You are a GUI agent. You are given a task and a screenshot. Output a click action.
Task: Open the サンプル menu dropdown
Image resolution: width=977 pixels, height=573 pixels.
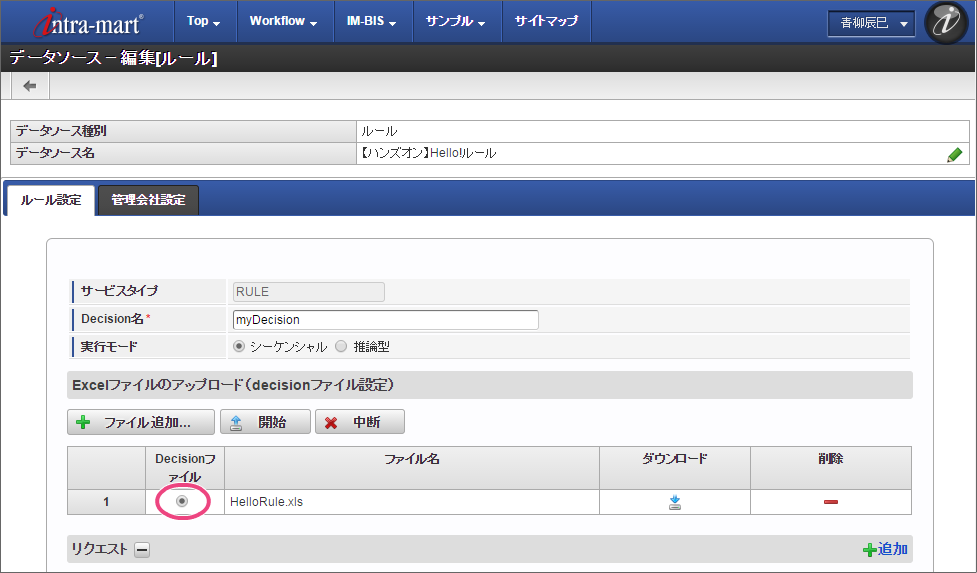pos(456,21)
